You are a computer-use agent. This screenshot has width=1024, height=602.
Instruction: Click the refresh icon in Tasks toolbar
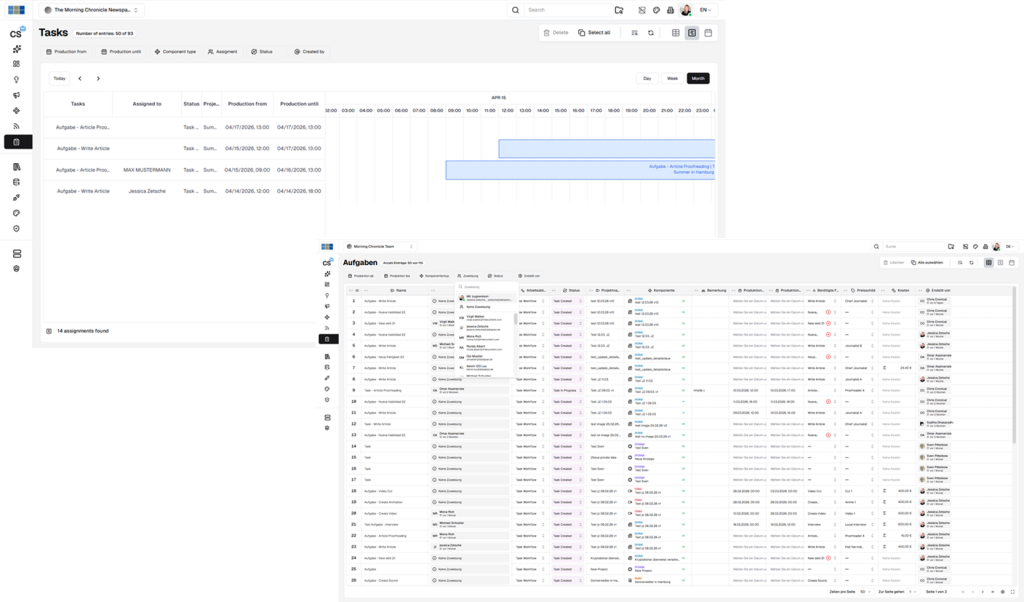[x=651, y=32]
